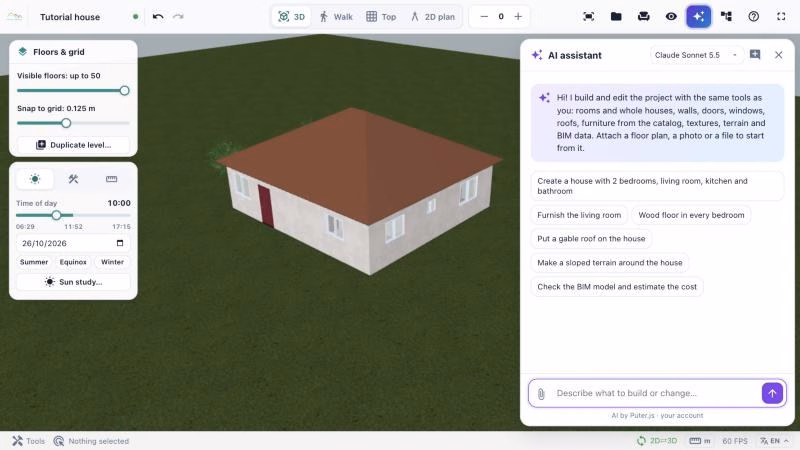This screenshot has width=800, height=450.
Task: Click the green saved status dot
Action: tap(135, 16)
